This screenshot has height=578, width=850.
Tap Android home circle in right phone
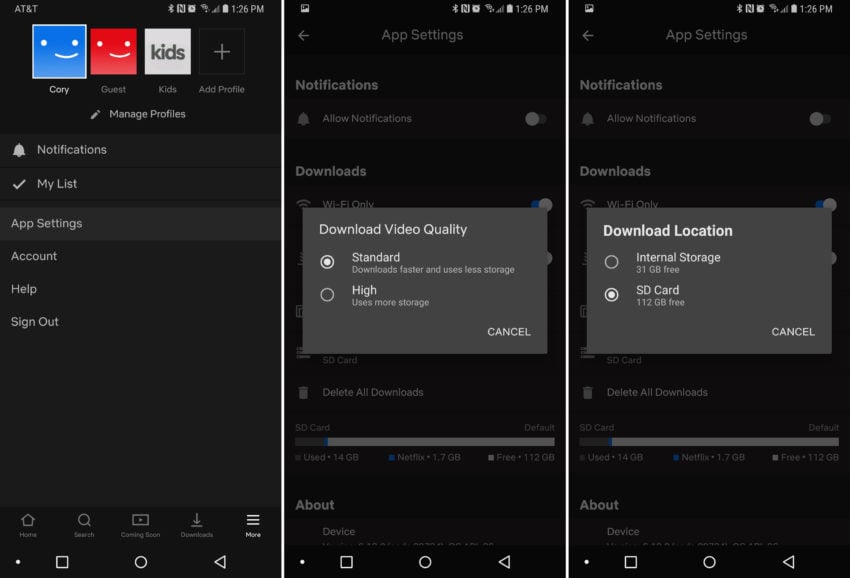tap(709, 562)
